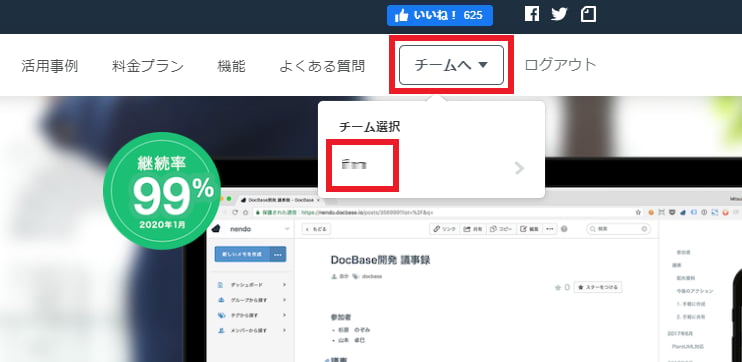This screenshot has width=742, height=362.
Task: Expand the チームへ dropdown button
Action: point(451,65)
